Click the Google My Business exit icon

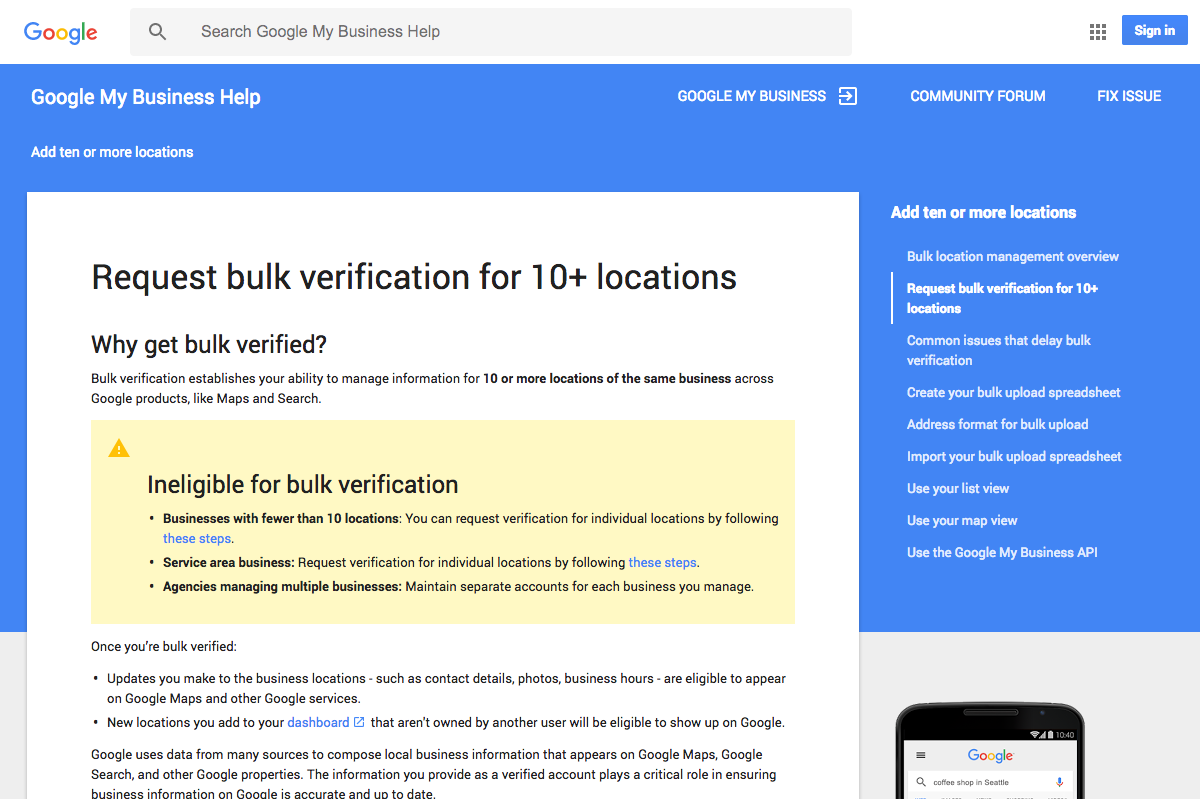tap(848, 96)
